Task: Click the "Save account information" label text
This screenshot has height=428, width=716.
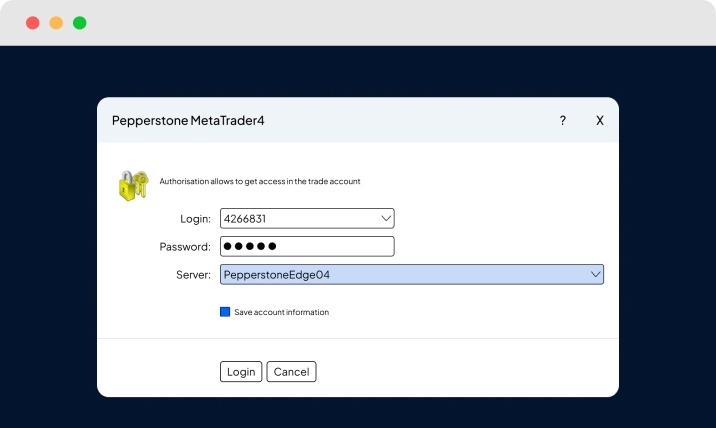Action: tap(281, 312)
